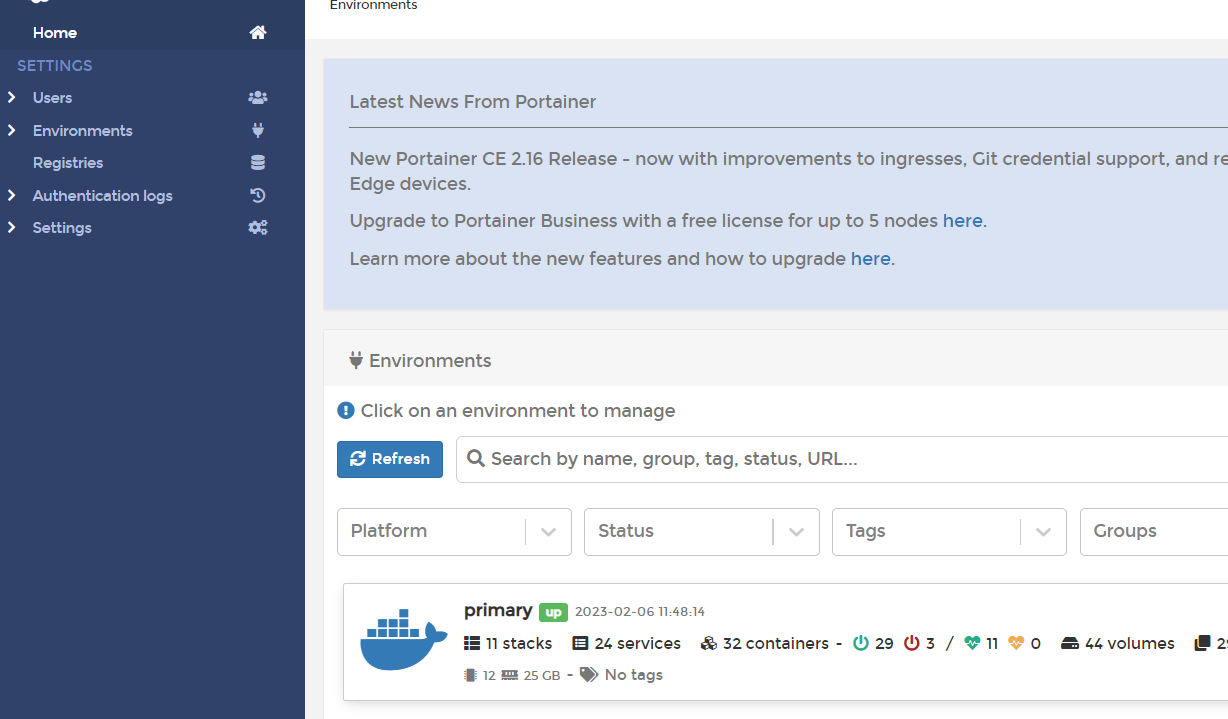
Task: Click the containers cubes icon
Action: point(709,643)
